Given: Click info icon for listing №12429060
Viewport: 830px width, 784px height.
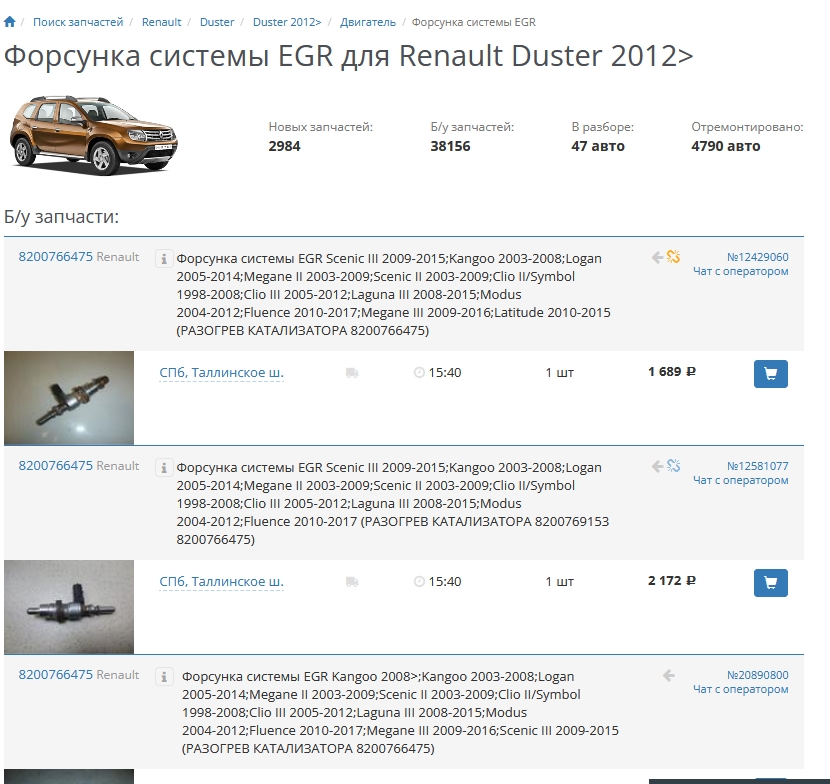Looking at the screenshot, I should click(x=164, y=259).
